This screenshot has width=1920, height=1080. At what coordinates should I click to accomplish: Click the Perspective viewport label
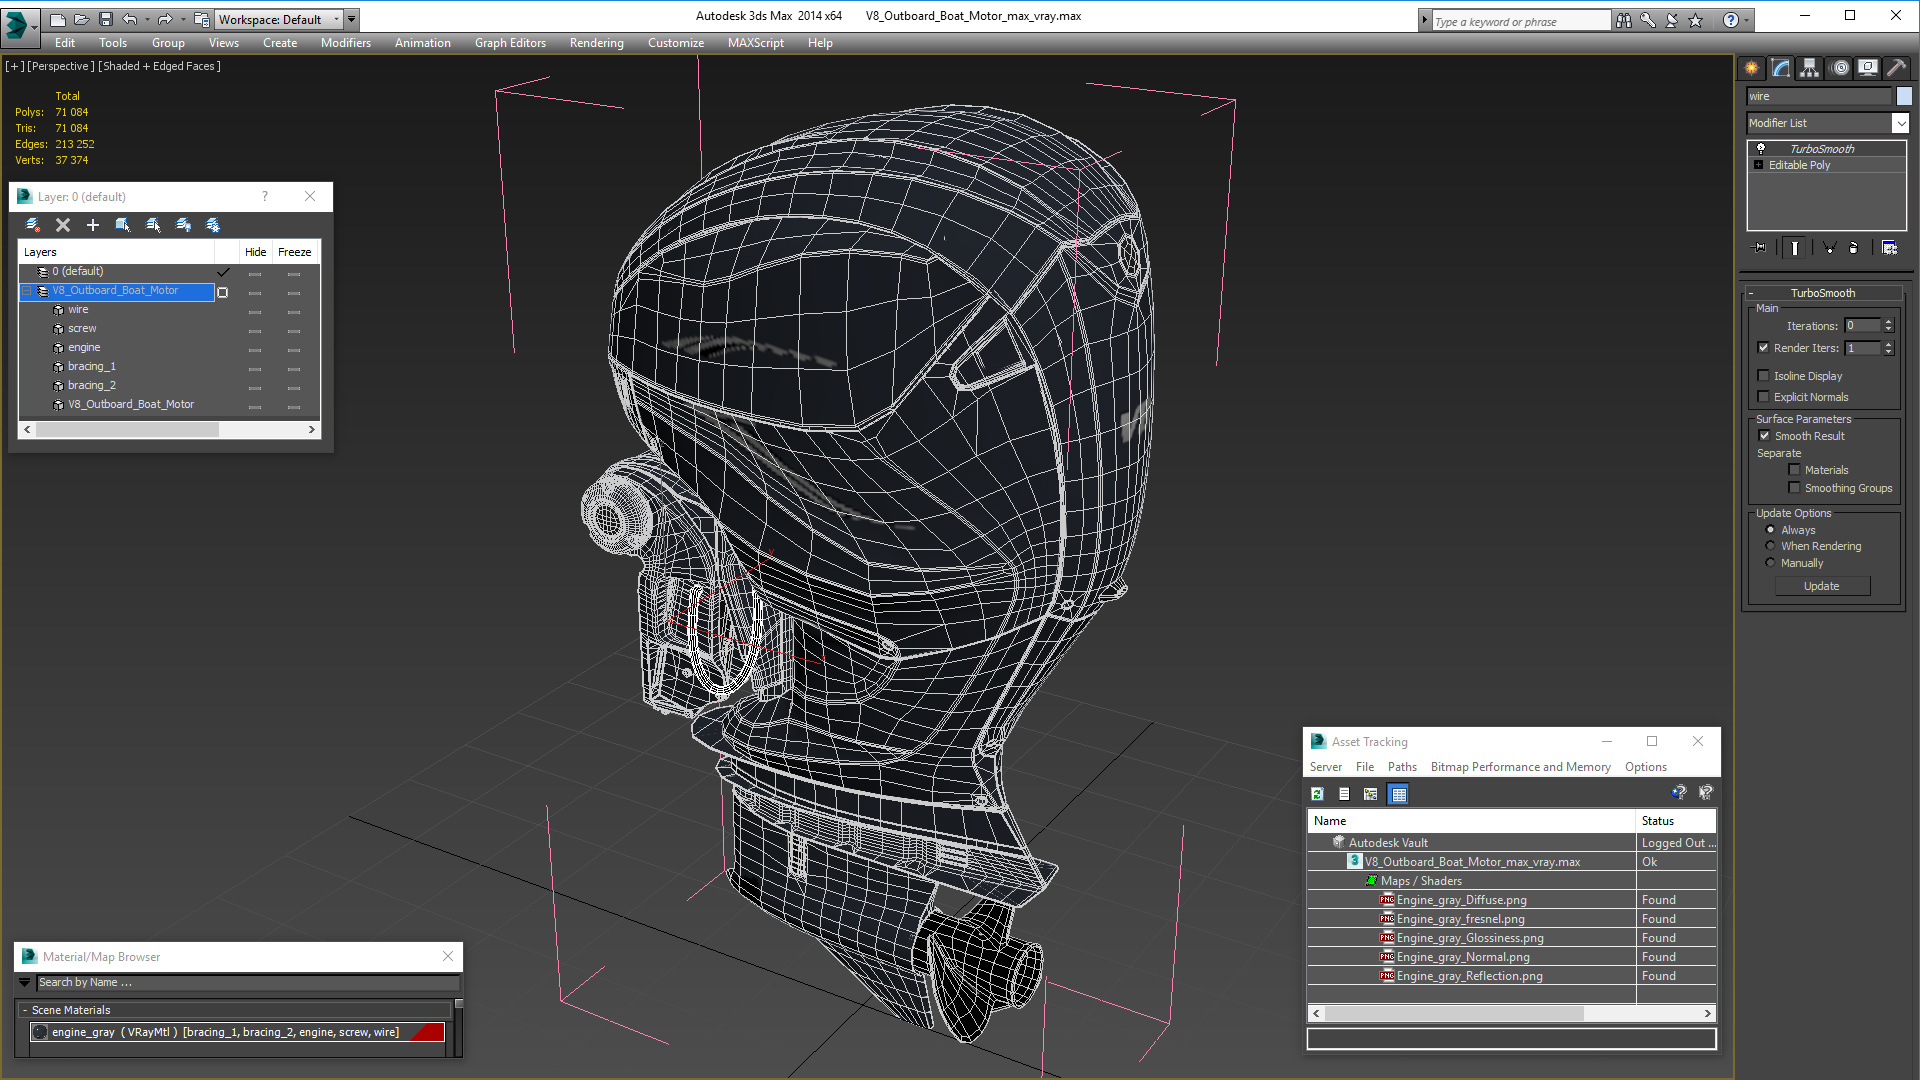coord(61,66)
